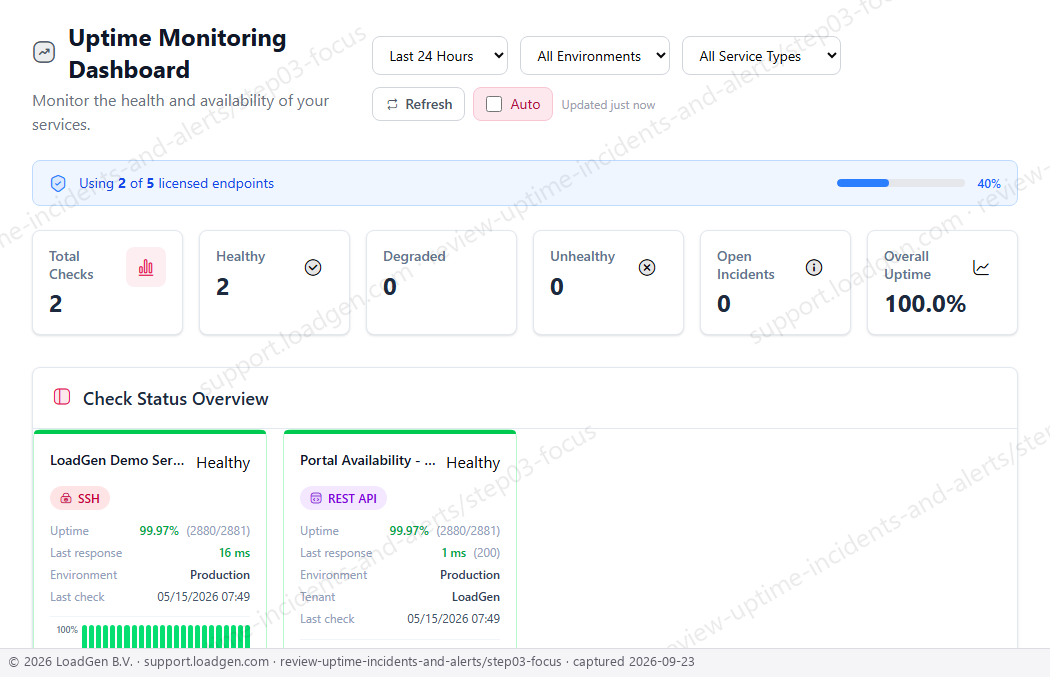Viewport: 1050px width, 677px height.
Task: Click the dashboard trend icon beside the title
Action: 44,52
